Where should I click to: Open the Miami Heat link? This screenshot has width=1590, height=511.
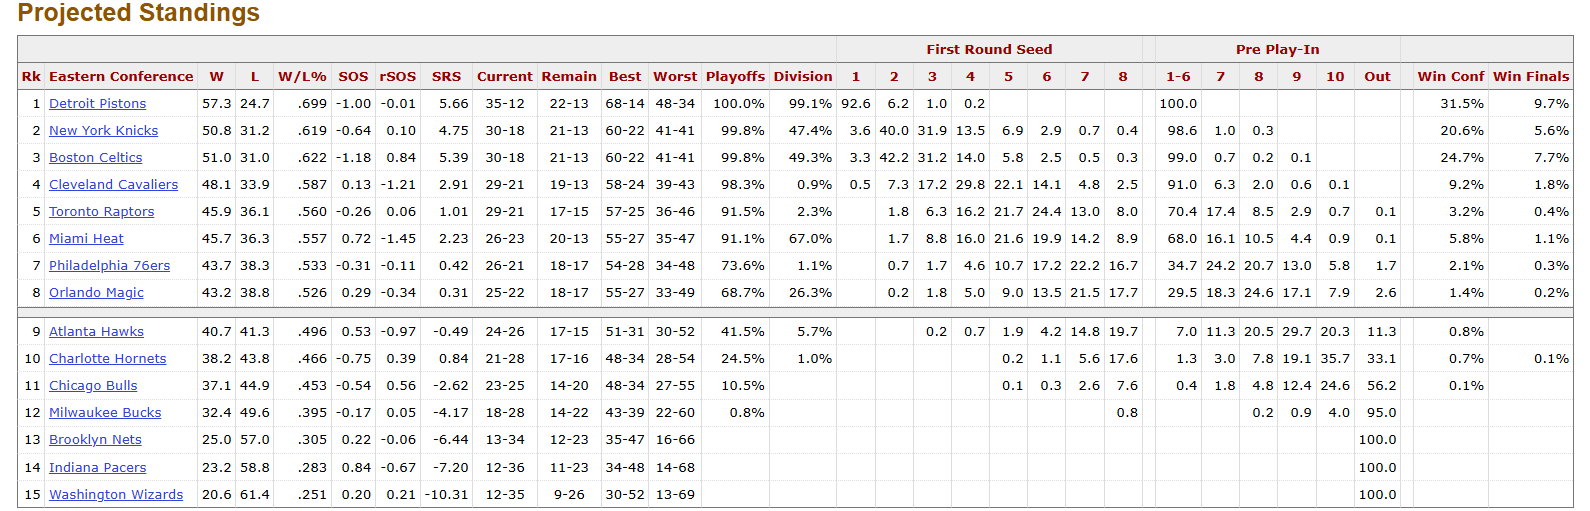(x=86, y=238)
